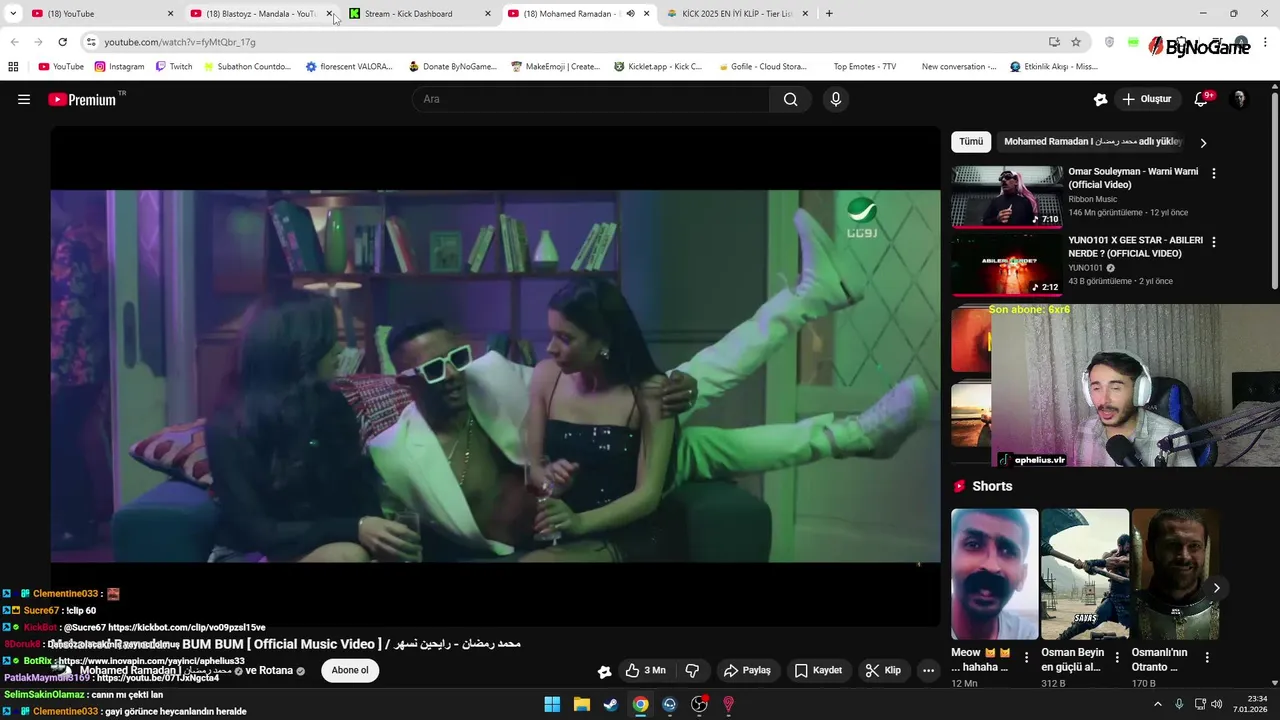Screen dimensions: 1280x720
Task: Open the account avatar menu
Action: pyautogui.click(x=1239, y=99)
